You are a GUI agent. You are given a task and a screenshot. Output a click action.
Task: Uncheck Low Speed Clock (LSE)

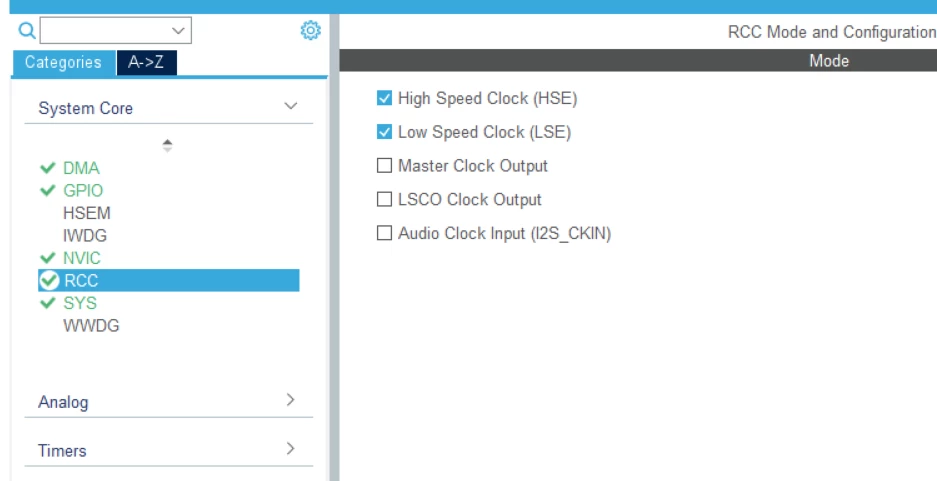[x=384, y=131]
